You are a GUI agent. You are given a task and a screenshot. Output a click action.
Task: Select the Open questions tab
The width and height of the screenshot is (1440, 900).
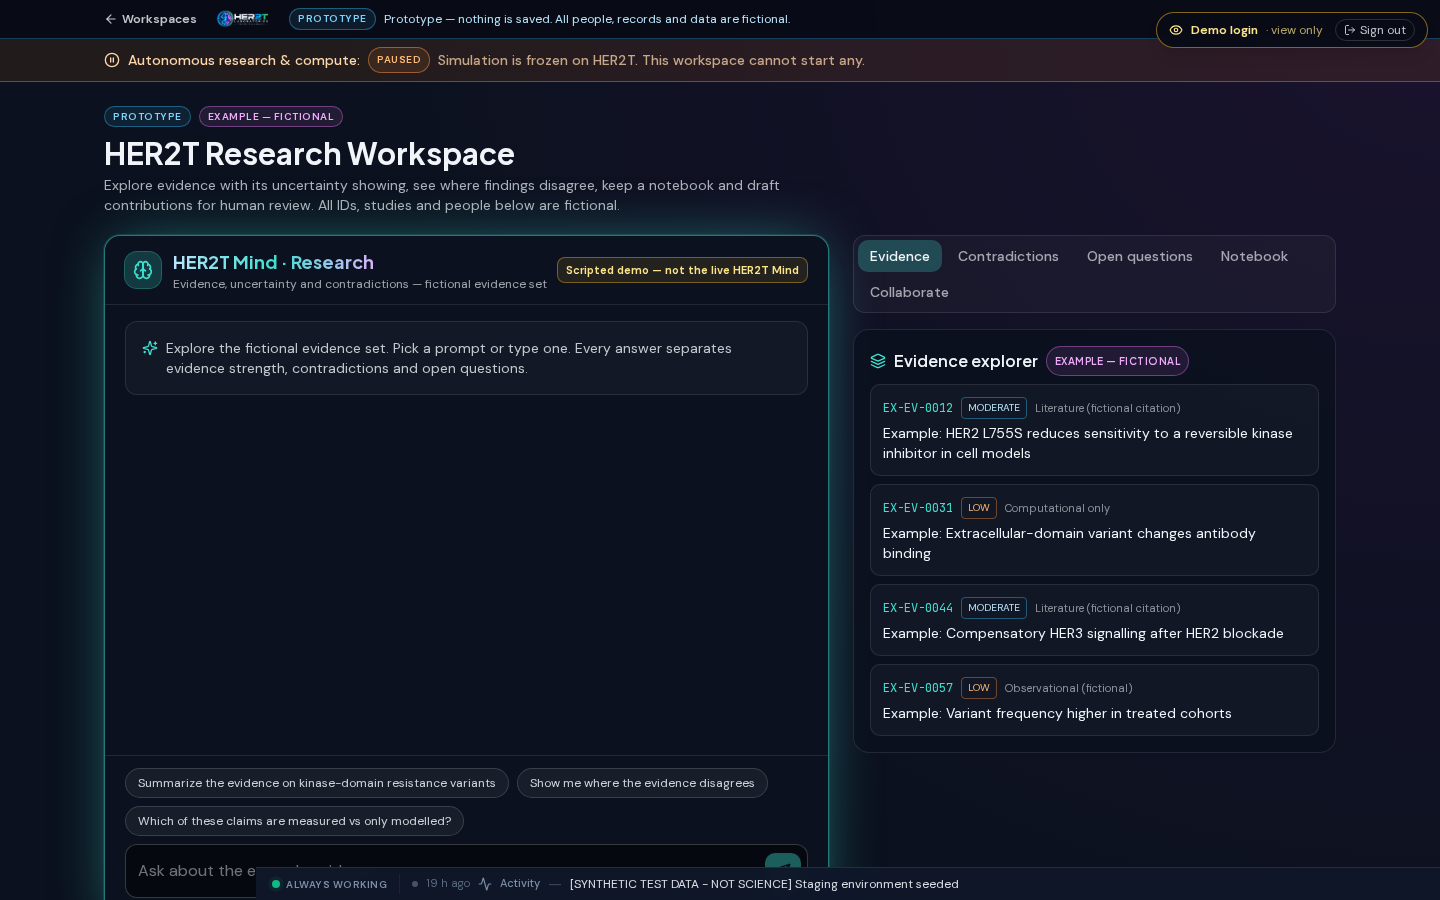tap(1140, 256)
